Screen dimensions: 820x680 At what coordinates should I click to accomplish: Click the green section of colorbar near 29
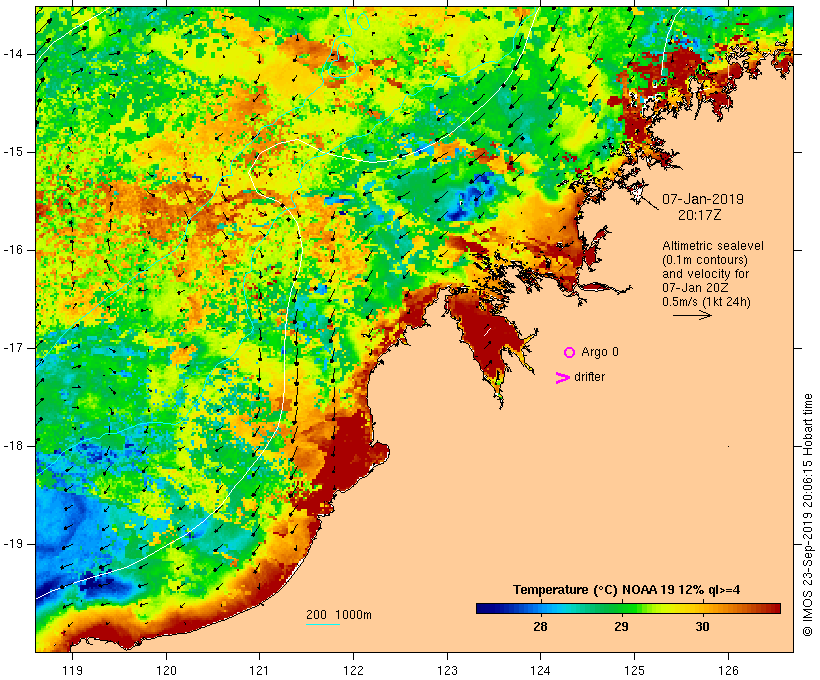622,608
